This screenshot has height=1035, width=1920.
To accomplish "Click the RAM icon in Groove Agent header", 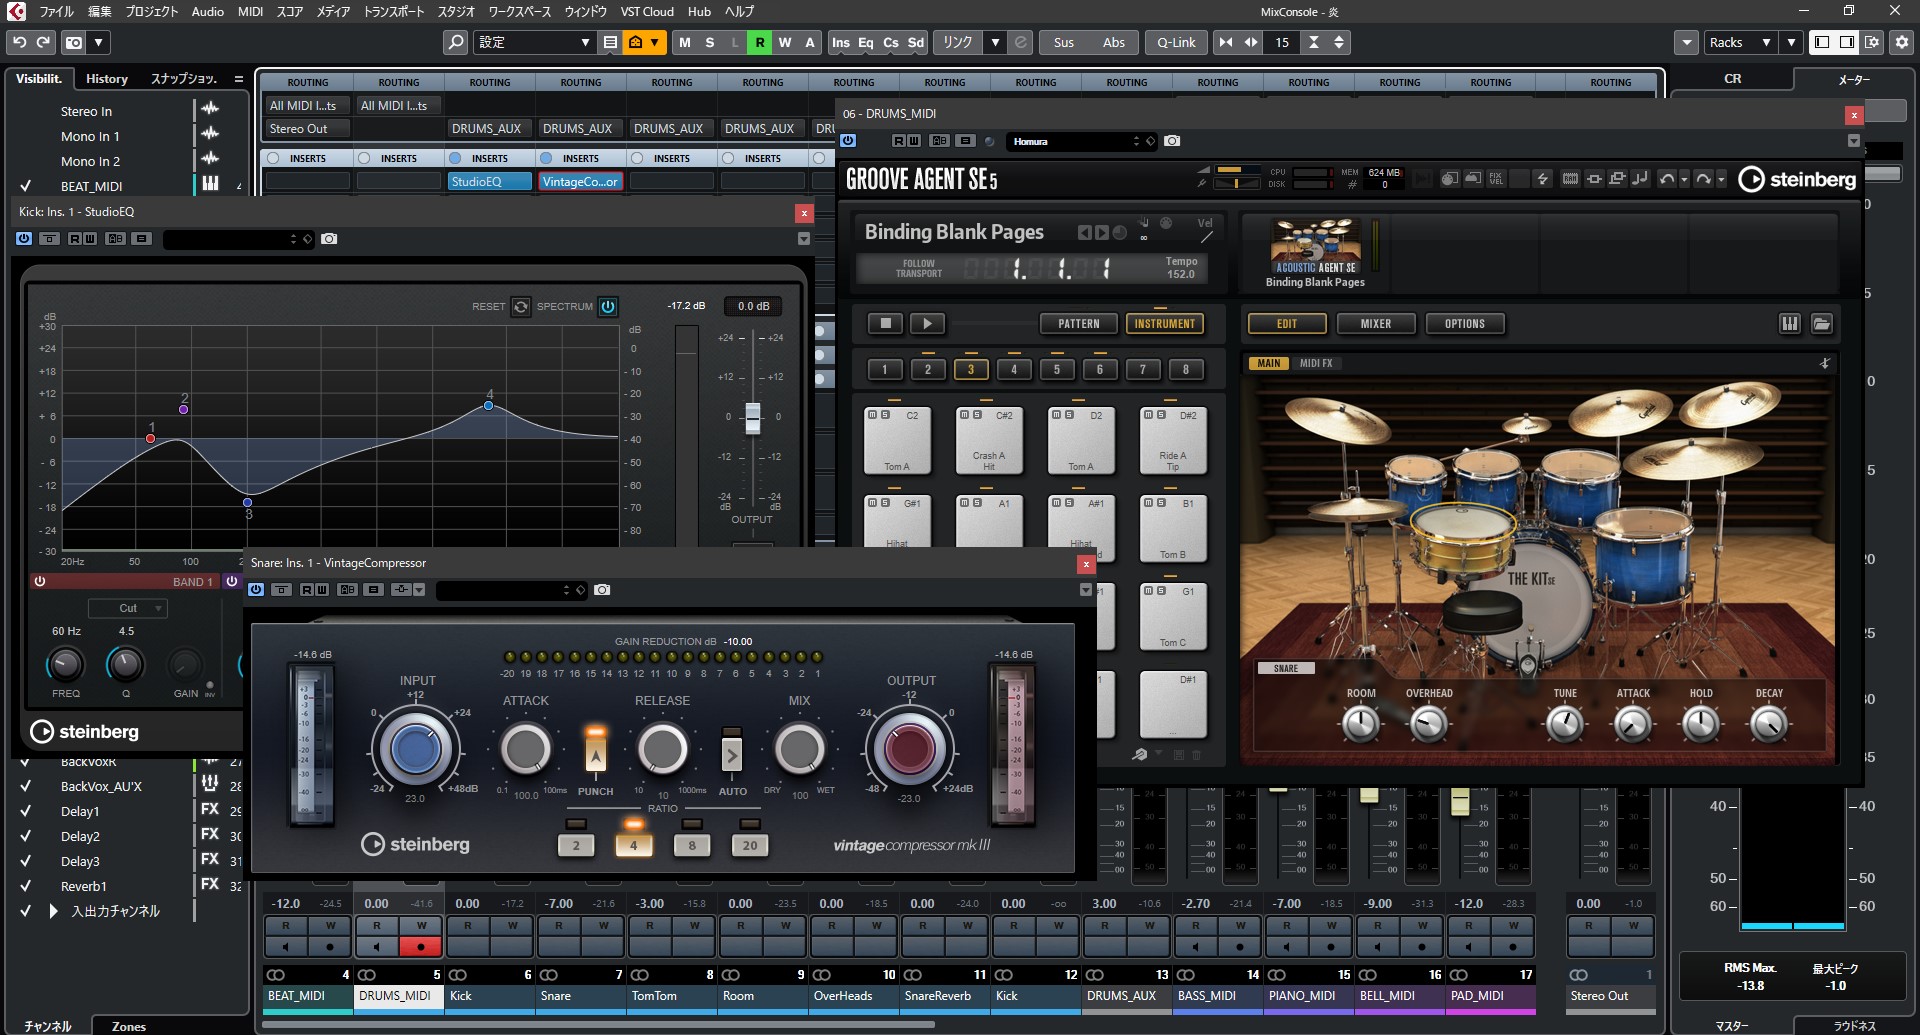I will [x=1570, y=179].
